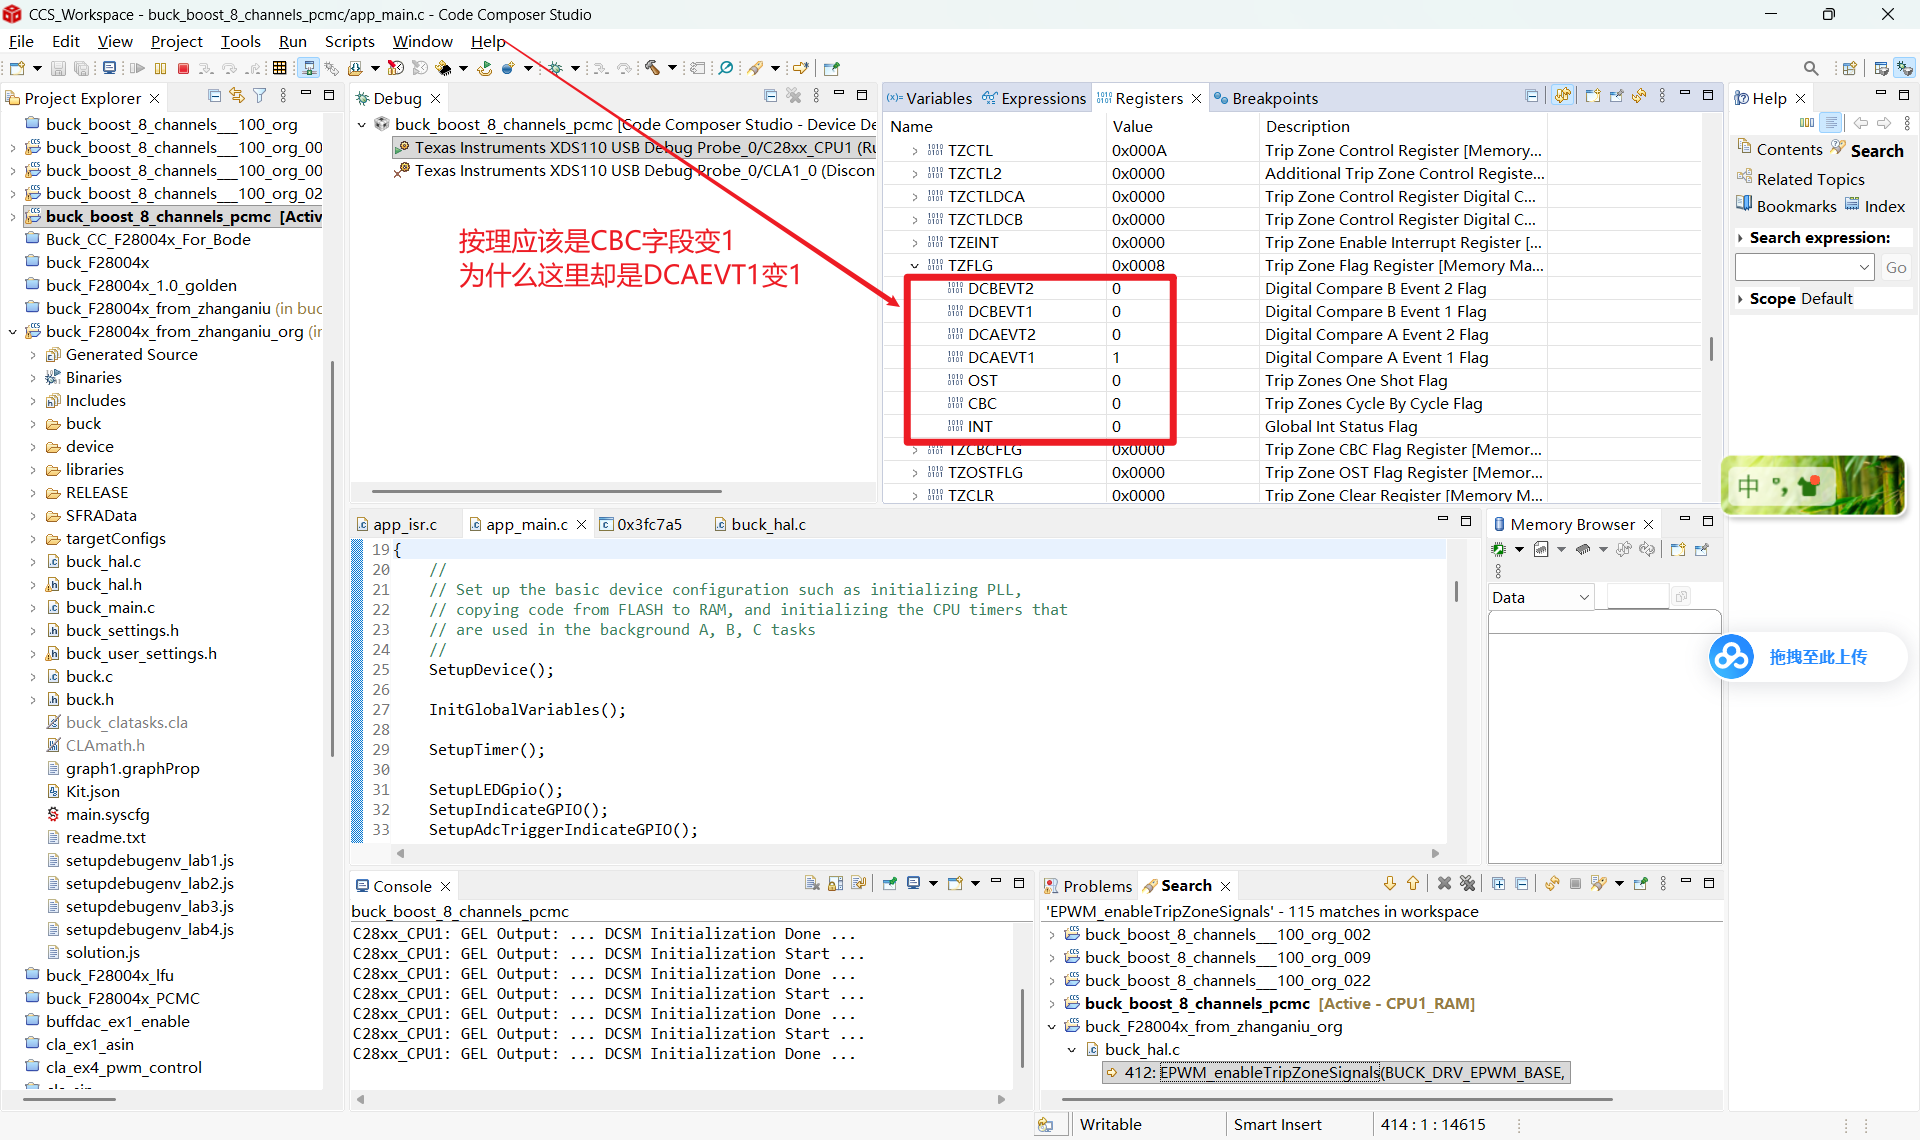This screenshot has height=1140, width=1920.
Task: Click the Go button in Help search
Action: pos(1896,267)
